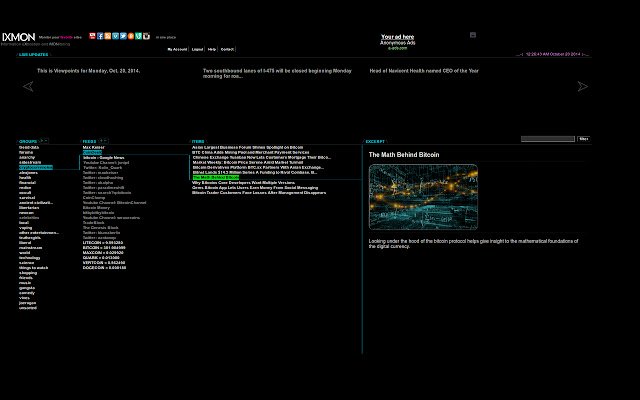
Task: Open 'The Math Behind Bitcoin' excerpt title
Action: [404, 155]
